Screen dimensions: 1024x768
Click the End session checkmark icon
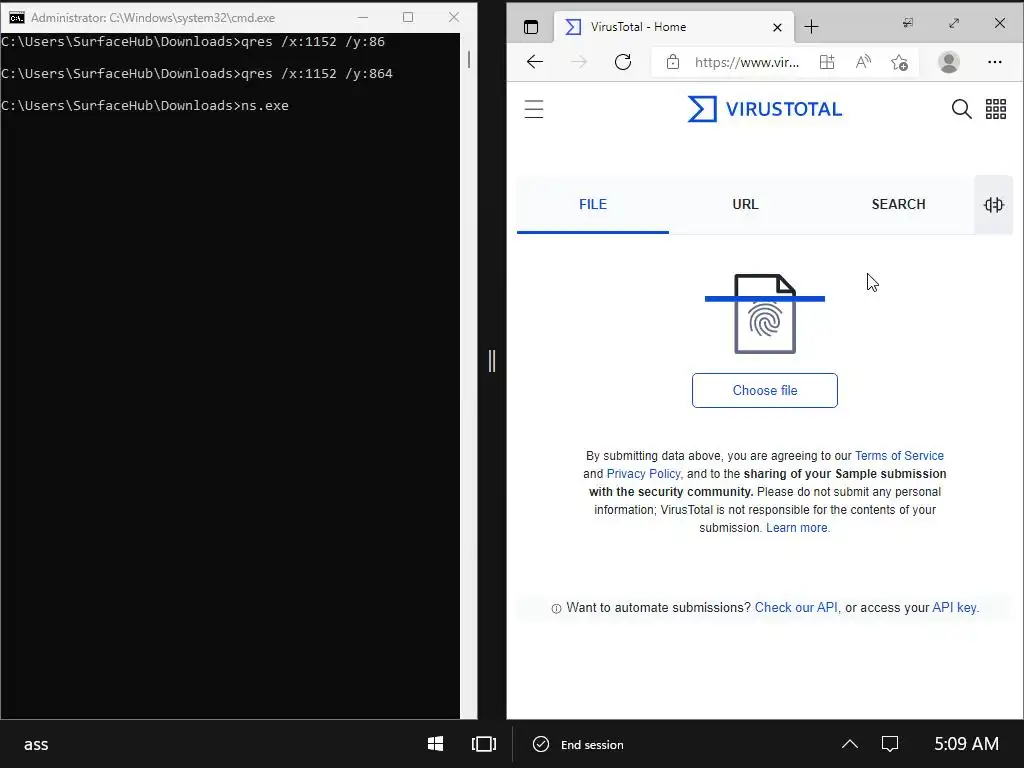[541, 744]
